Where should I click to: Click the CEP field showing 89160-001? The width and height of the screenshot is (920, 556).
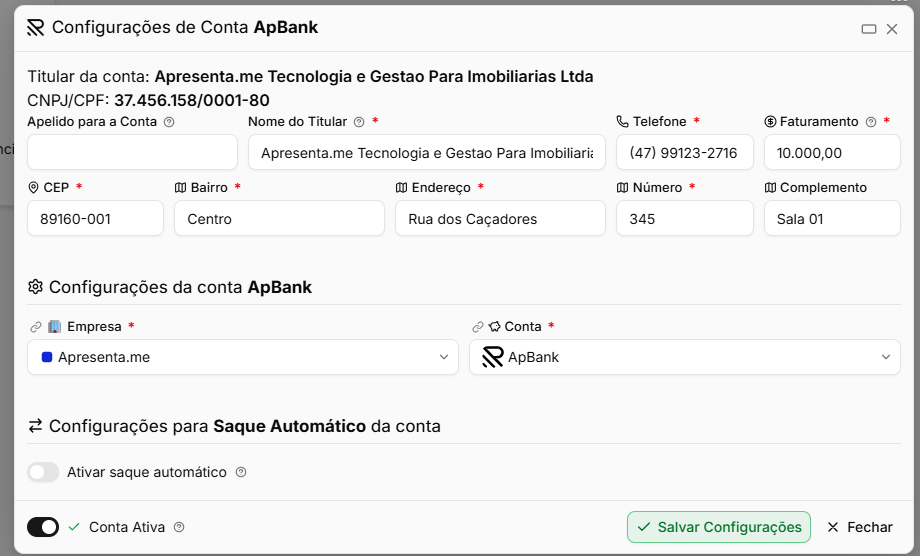click(96, 219)
